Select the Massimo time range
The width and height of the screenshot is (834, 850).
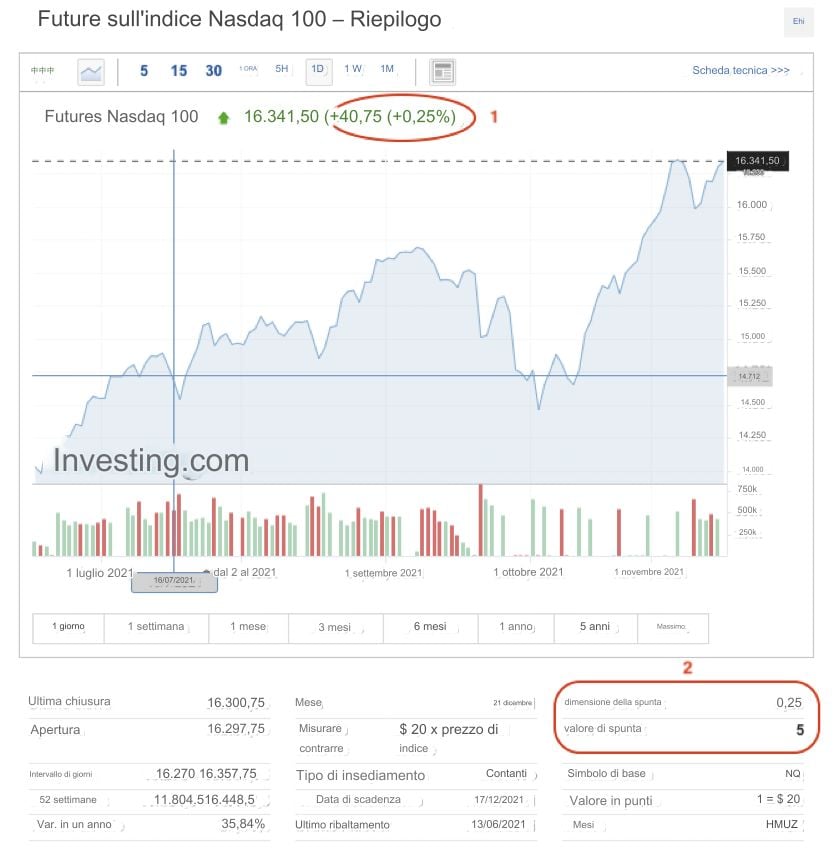pos(672,627)
